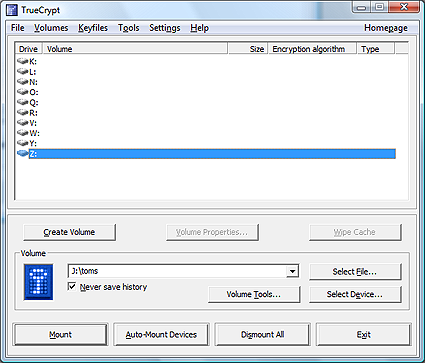Select the W: drive letter text
This screenshot has width=425, height=363.
pos(34,133)
